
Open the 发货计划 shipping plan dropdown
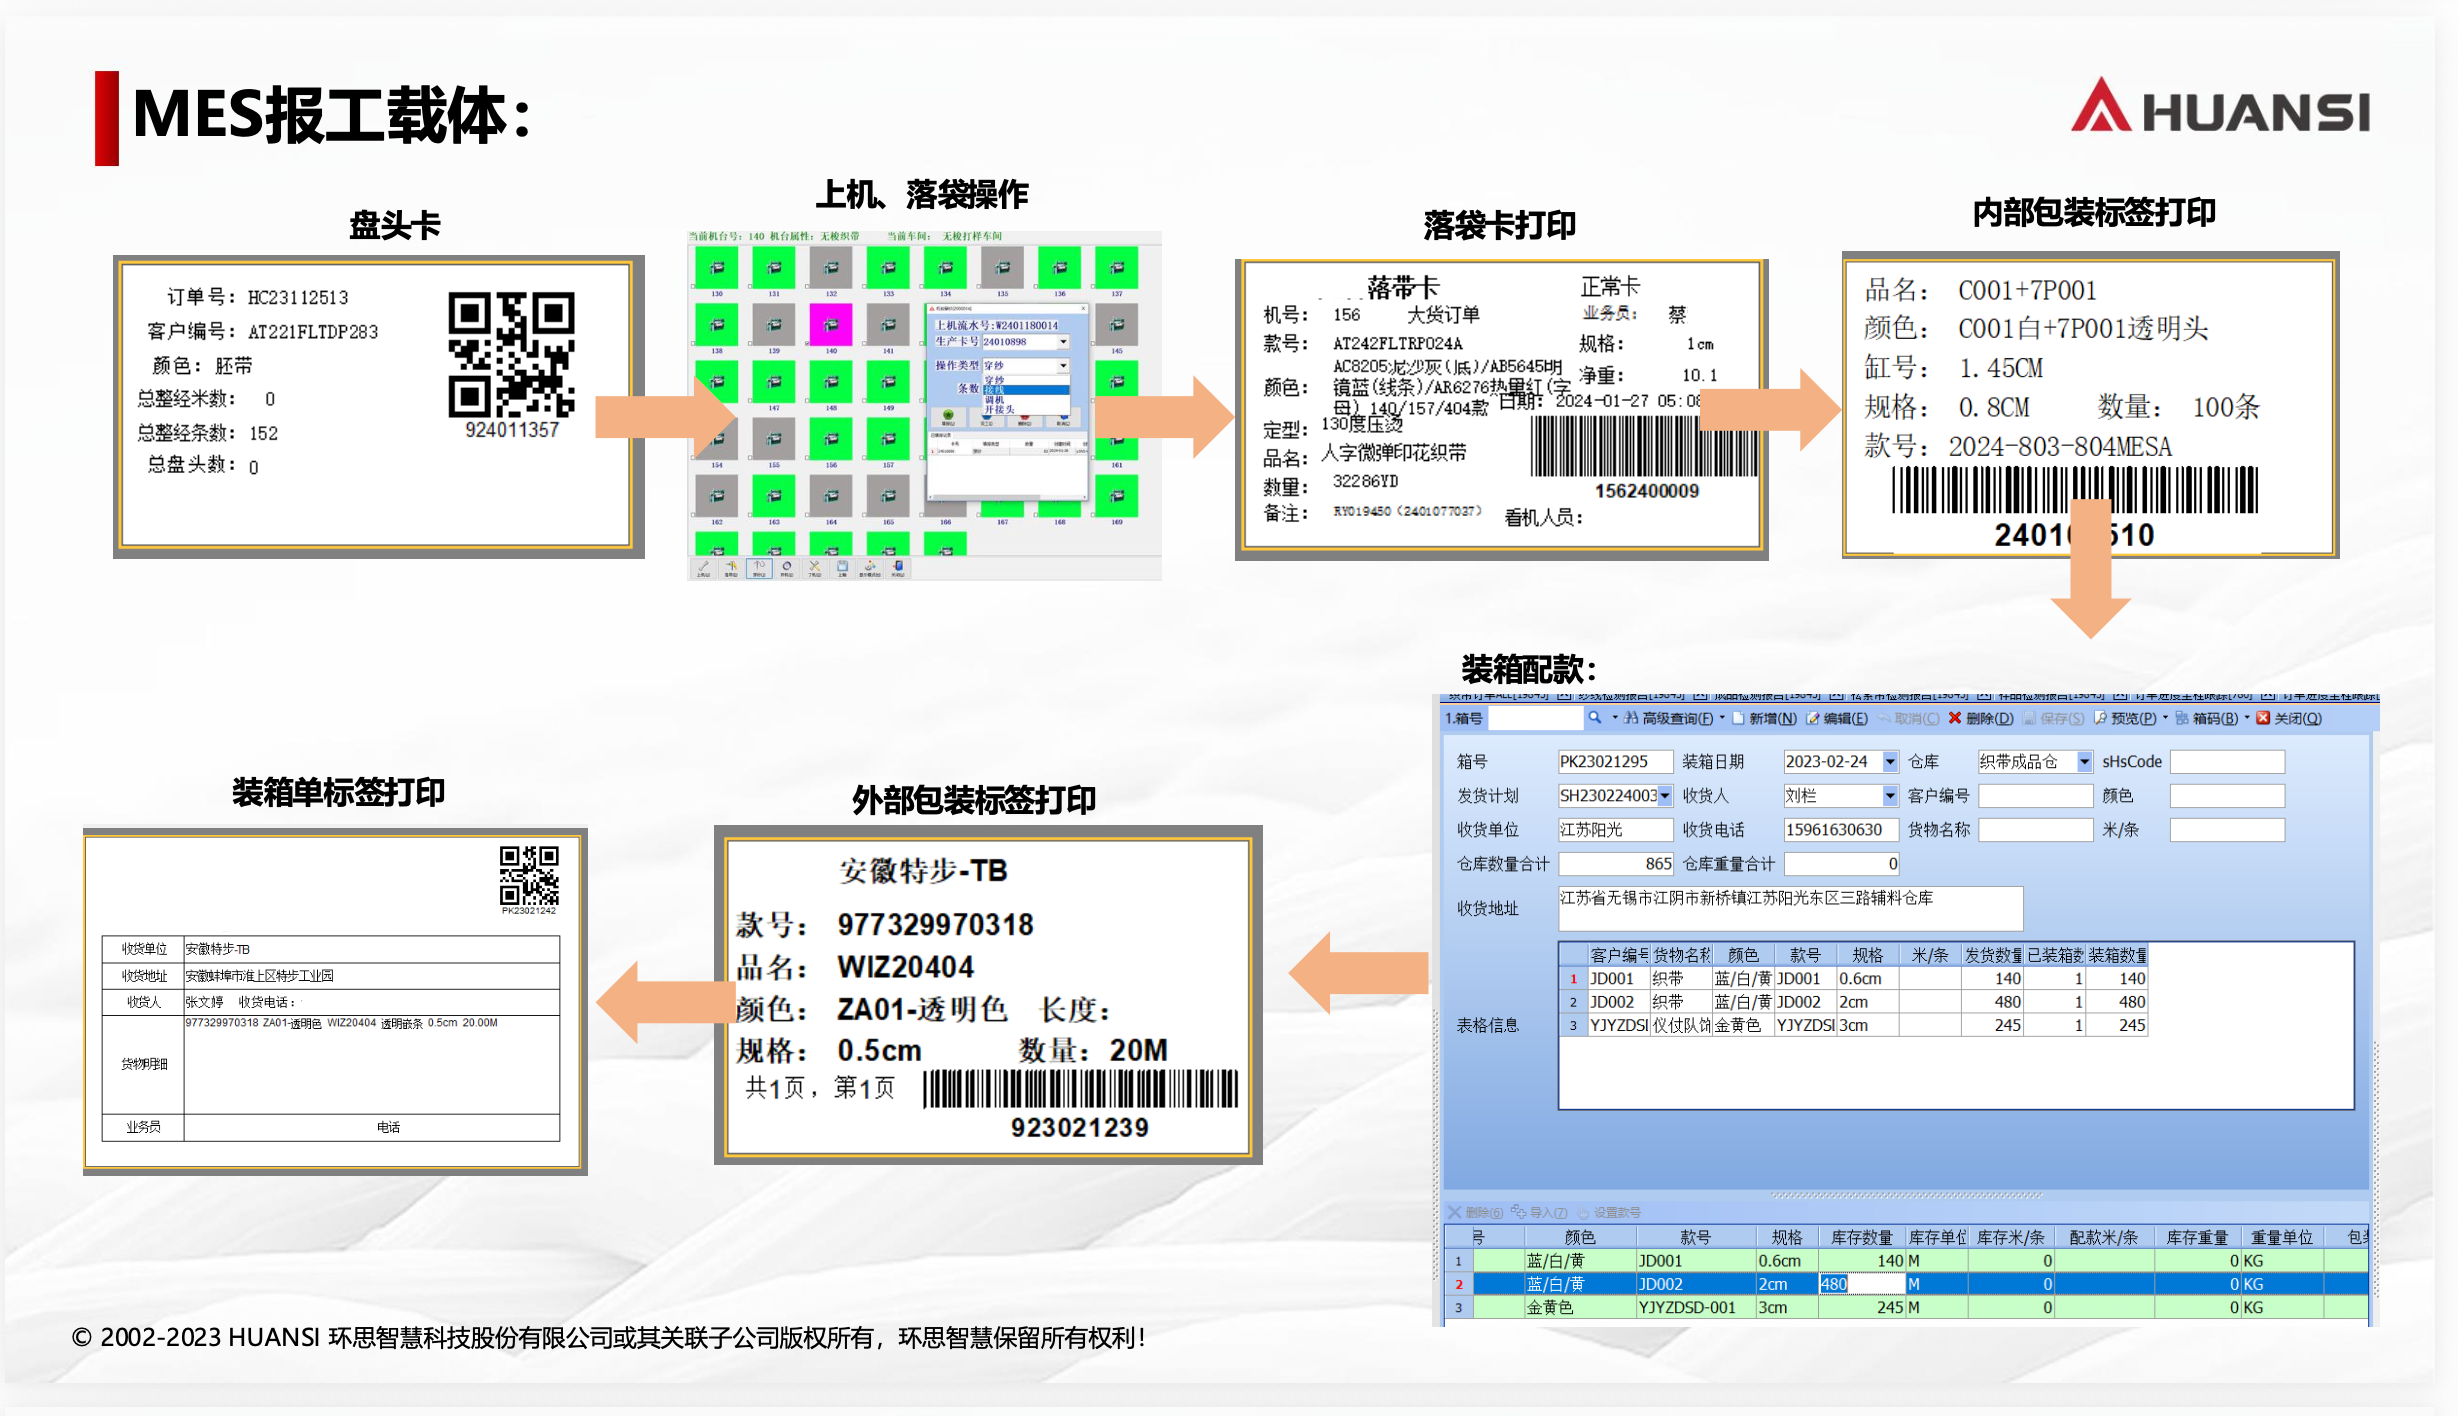(1665, 796)
